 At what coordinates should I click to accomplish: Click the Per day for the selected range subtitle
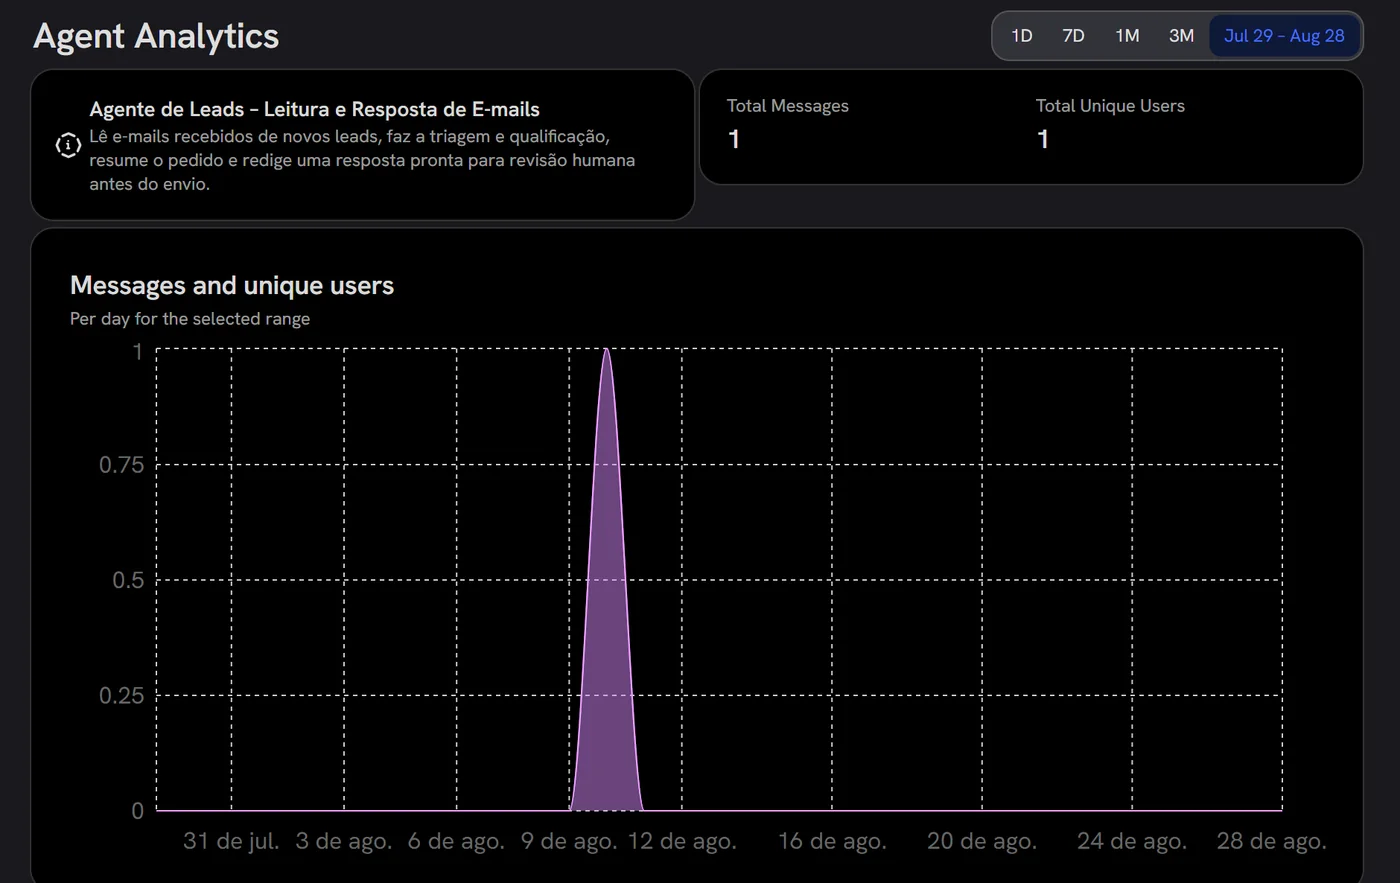click(190, 319)
